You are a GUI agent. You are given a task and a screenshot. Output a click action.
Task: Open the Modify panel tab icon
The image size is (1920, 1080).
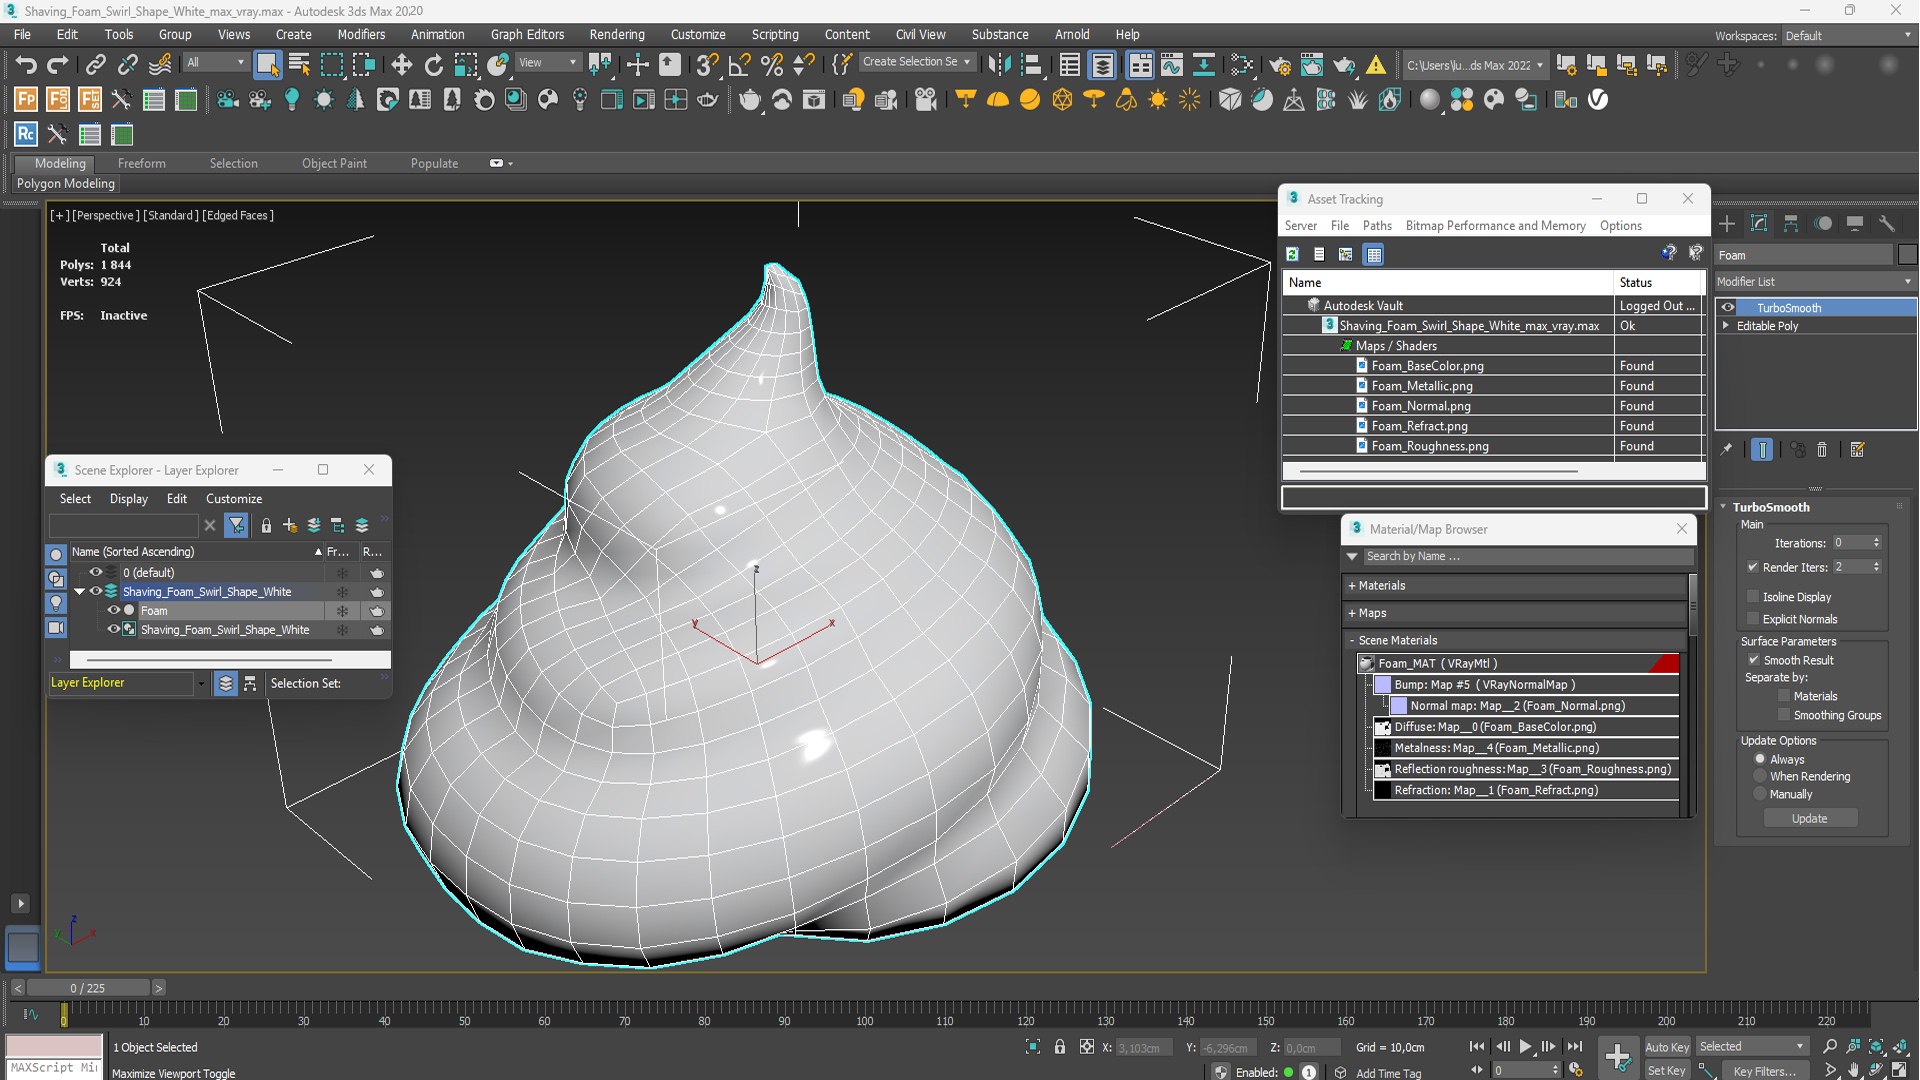tap(1759, 224)
